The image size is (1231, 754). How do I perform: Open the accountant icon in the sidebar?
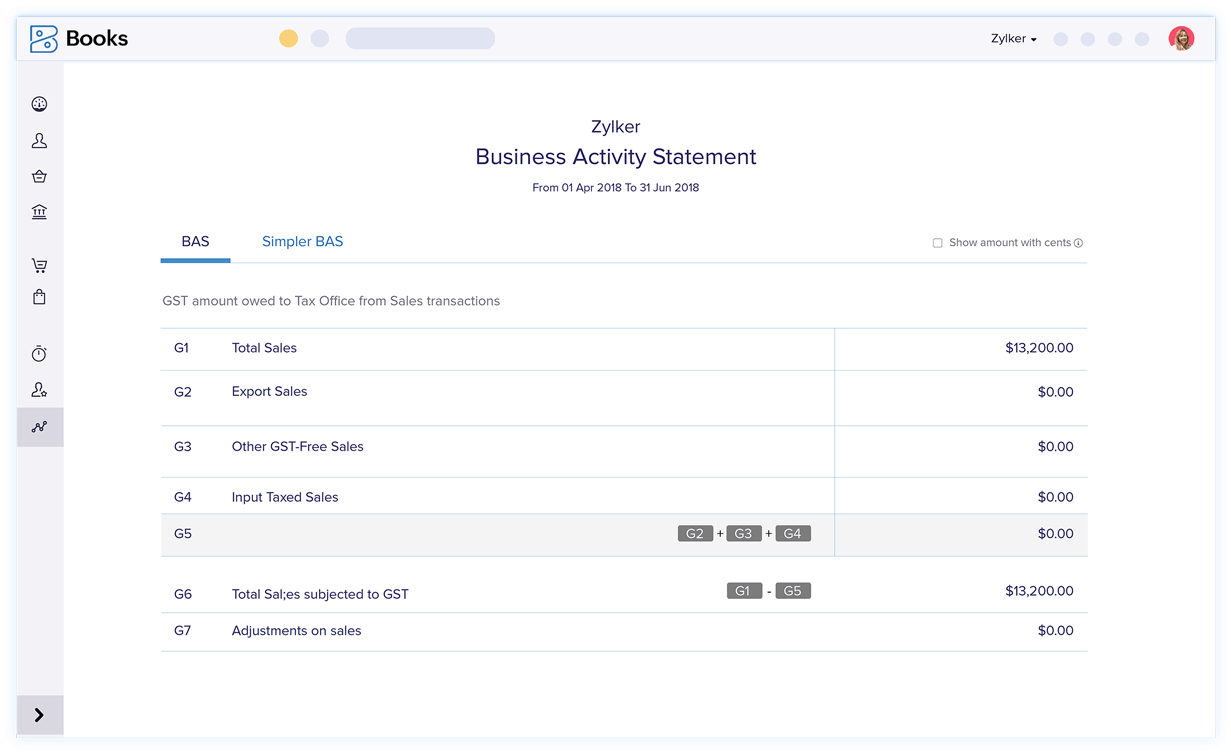pyautogui.click(x=40, y=390)
